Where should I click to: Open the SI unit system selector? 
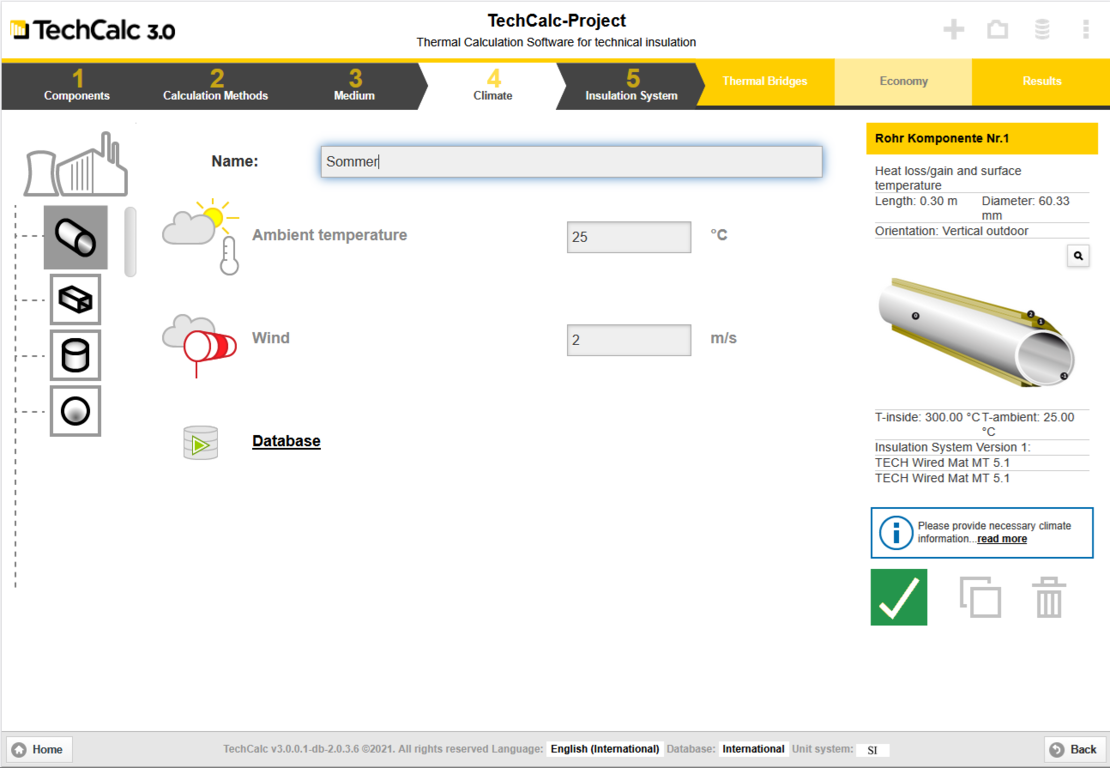872,750
